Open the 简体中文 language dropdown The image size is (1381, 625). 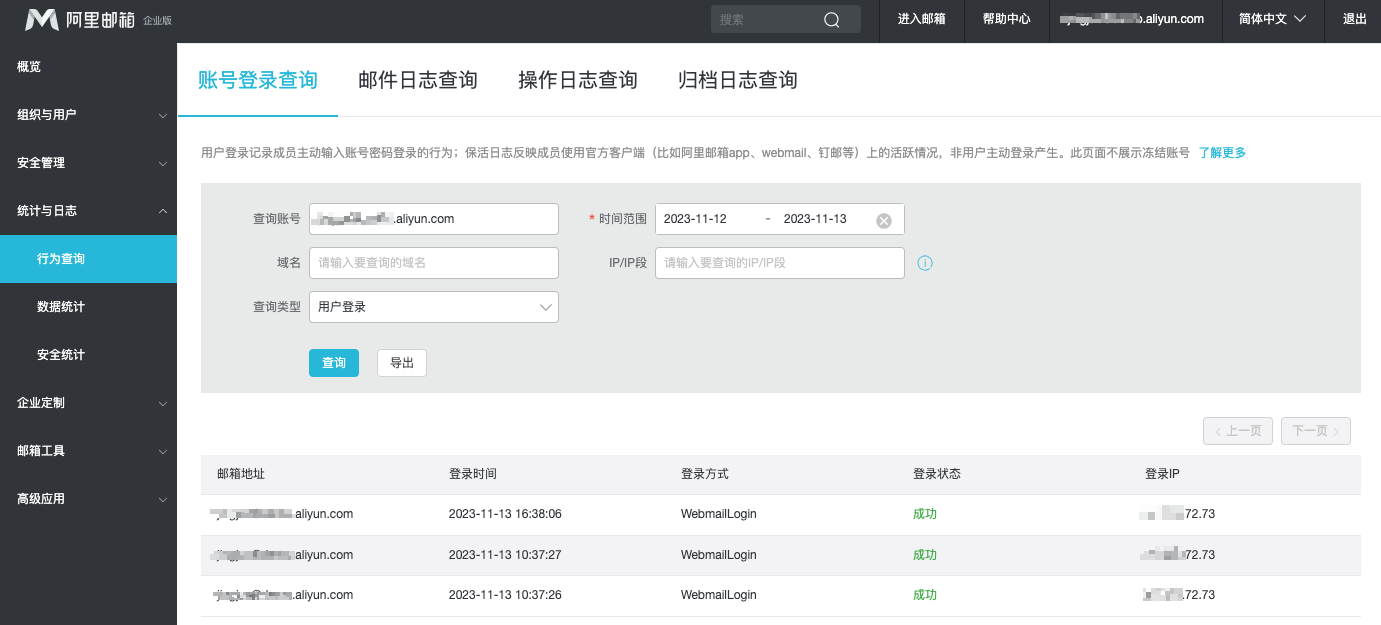click(1271, 18)
